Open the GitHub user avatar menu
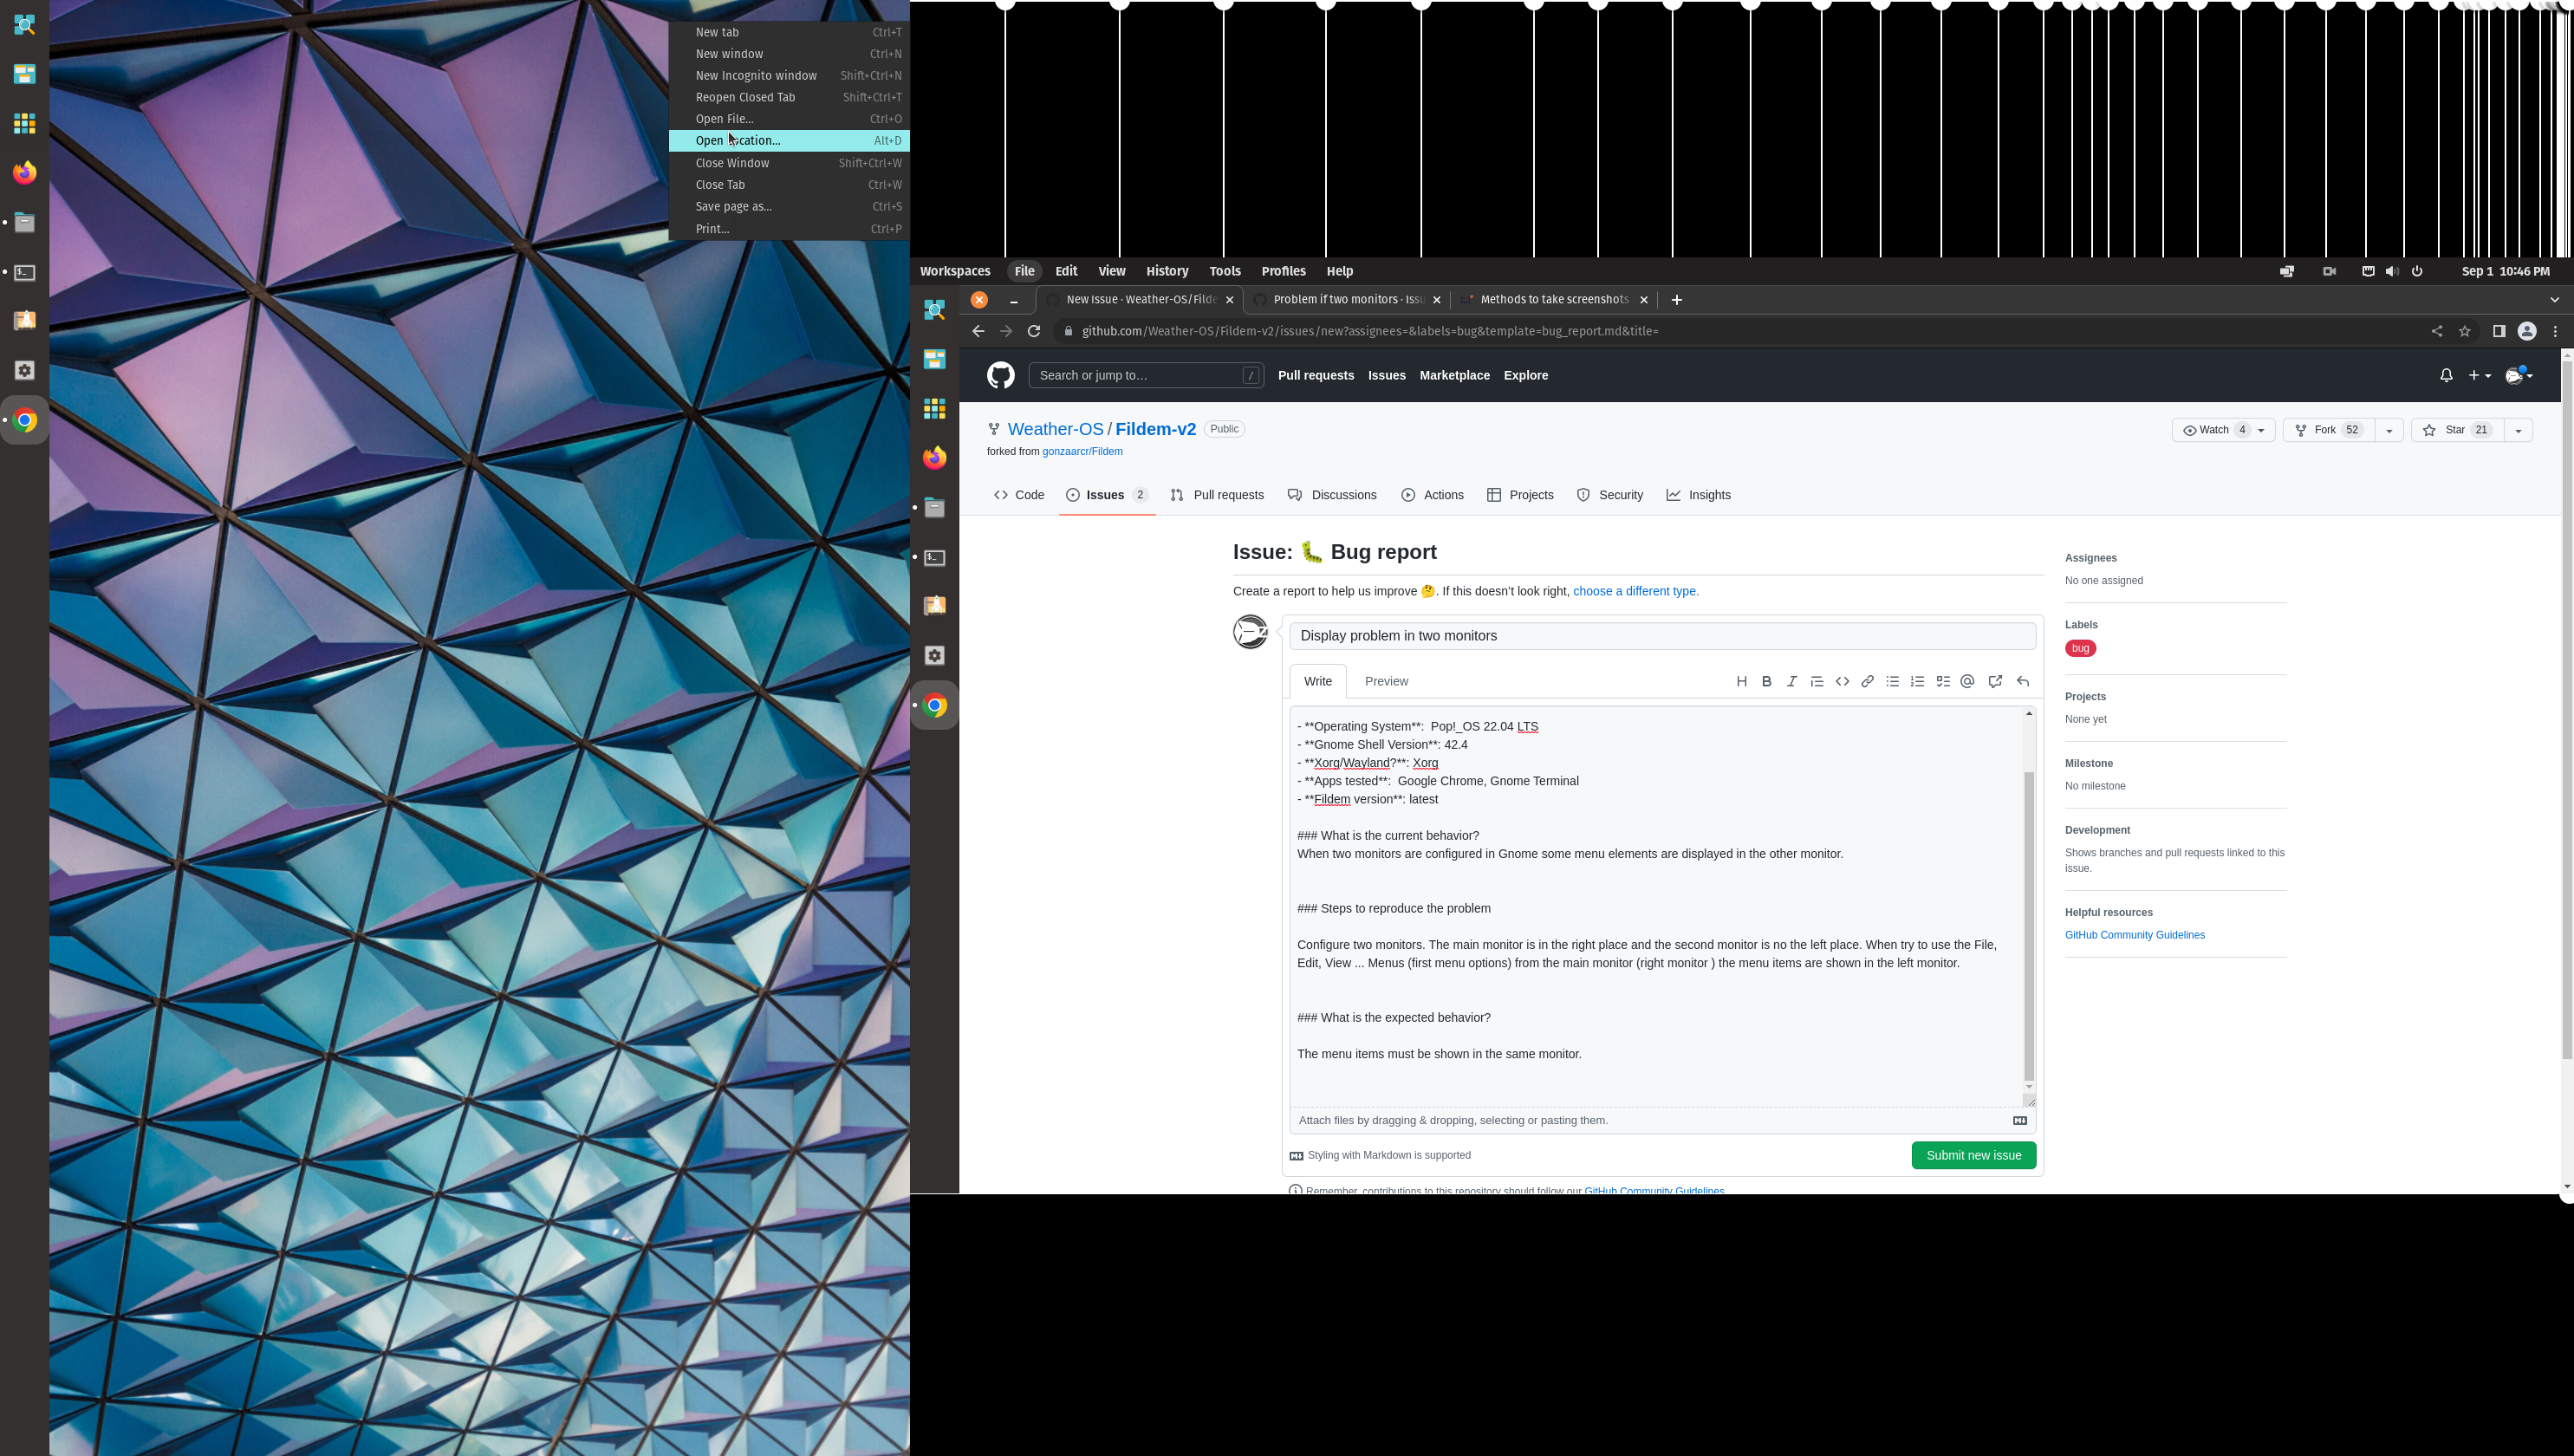Image resolution: width=2574 pixels, height=1456 pixels. click(x=2518, y=375)
